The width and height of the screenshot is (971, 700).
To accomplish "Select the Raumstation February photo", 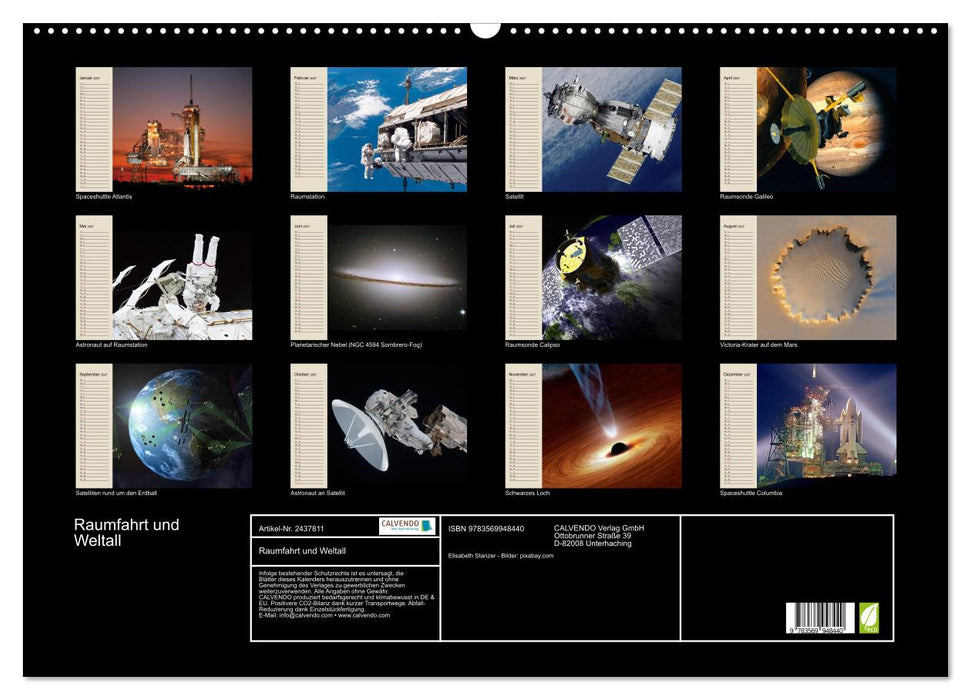I will click(397, 129).
